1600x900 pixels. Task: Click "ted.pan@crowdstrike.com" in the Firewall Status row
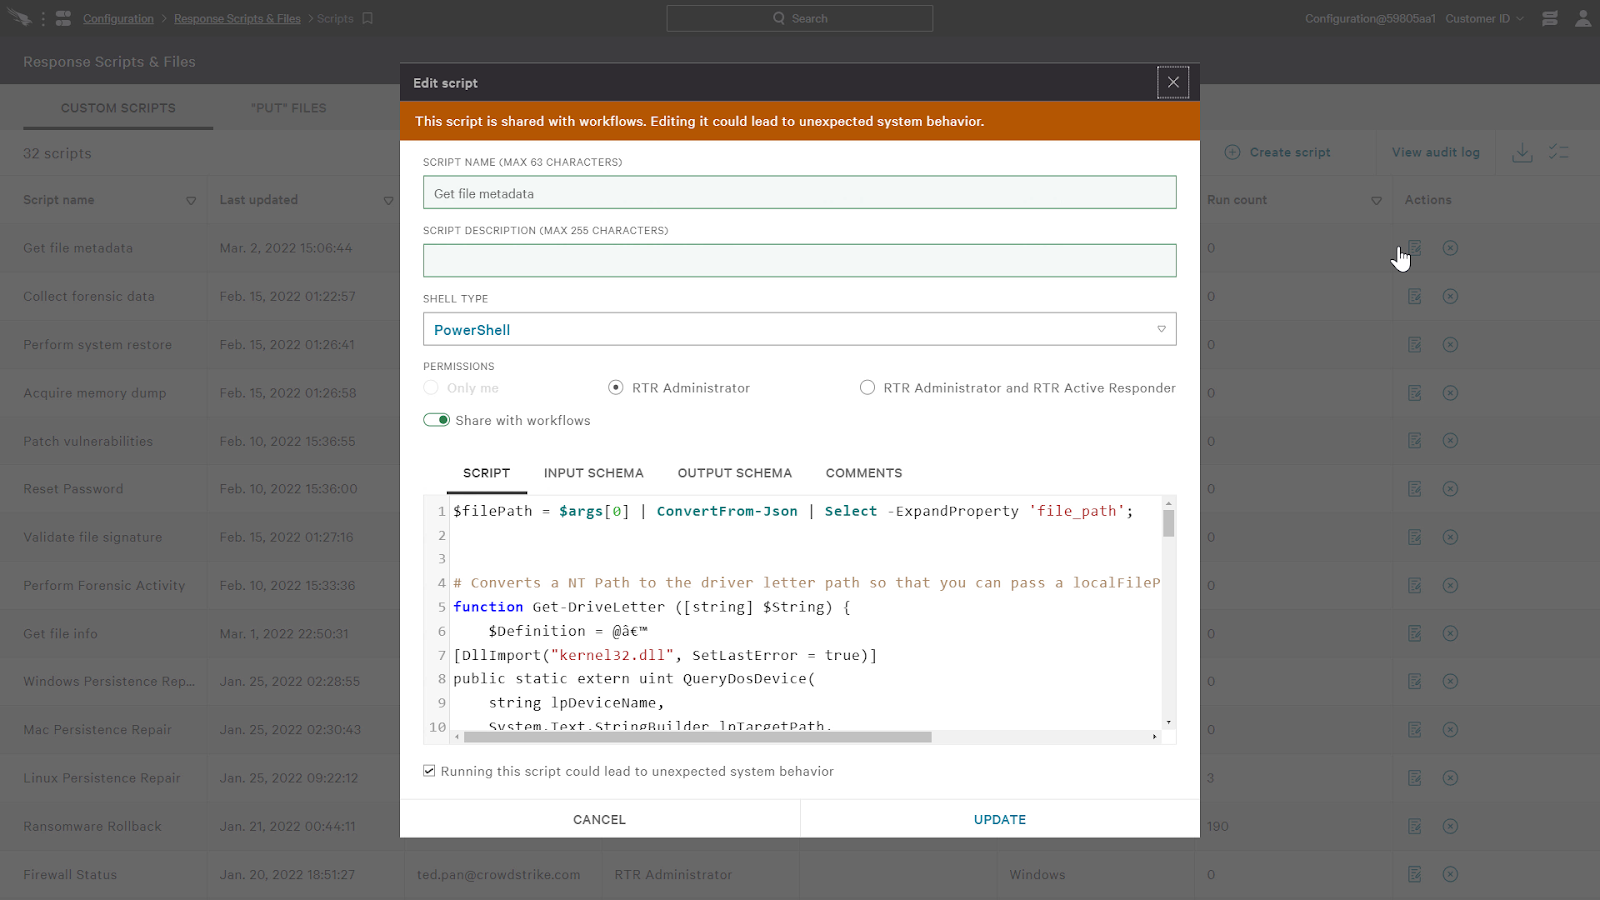498,874
